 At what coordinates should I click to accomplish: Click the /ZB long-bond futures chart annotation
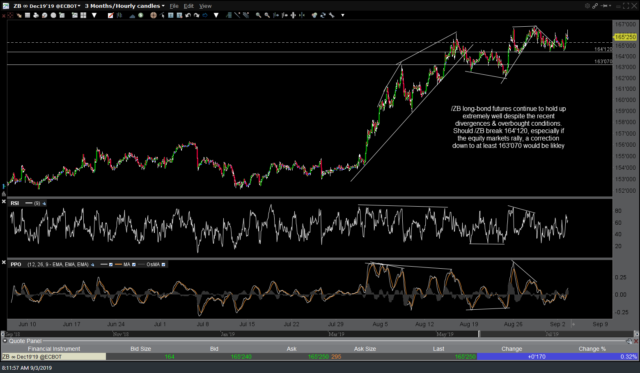point(509,127)
